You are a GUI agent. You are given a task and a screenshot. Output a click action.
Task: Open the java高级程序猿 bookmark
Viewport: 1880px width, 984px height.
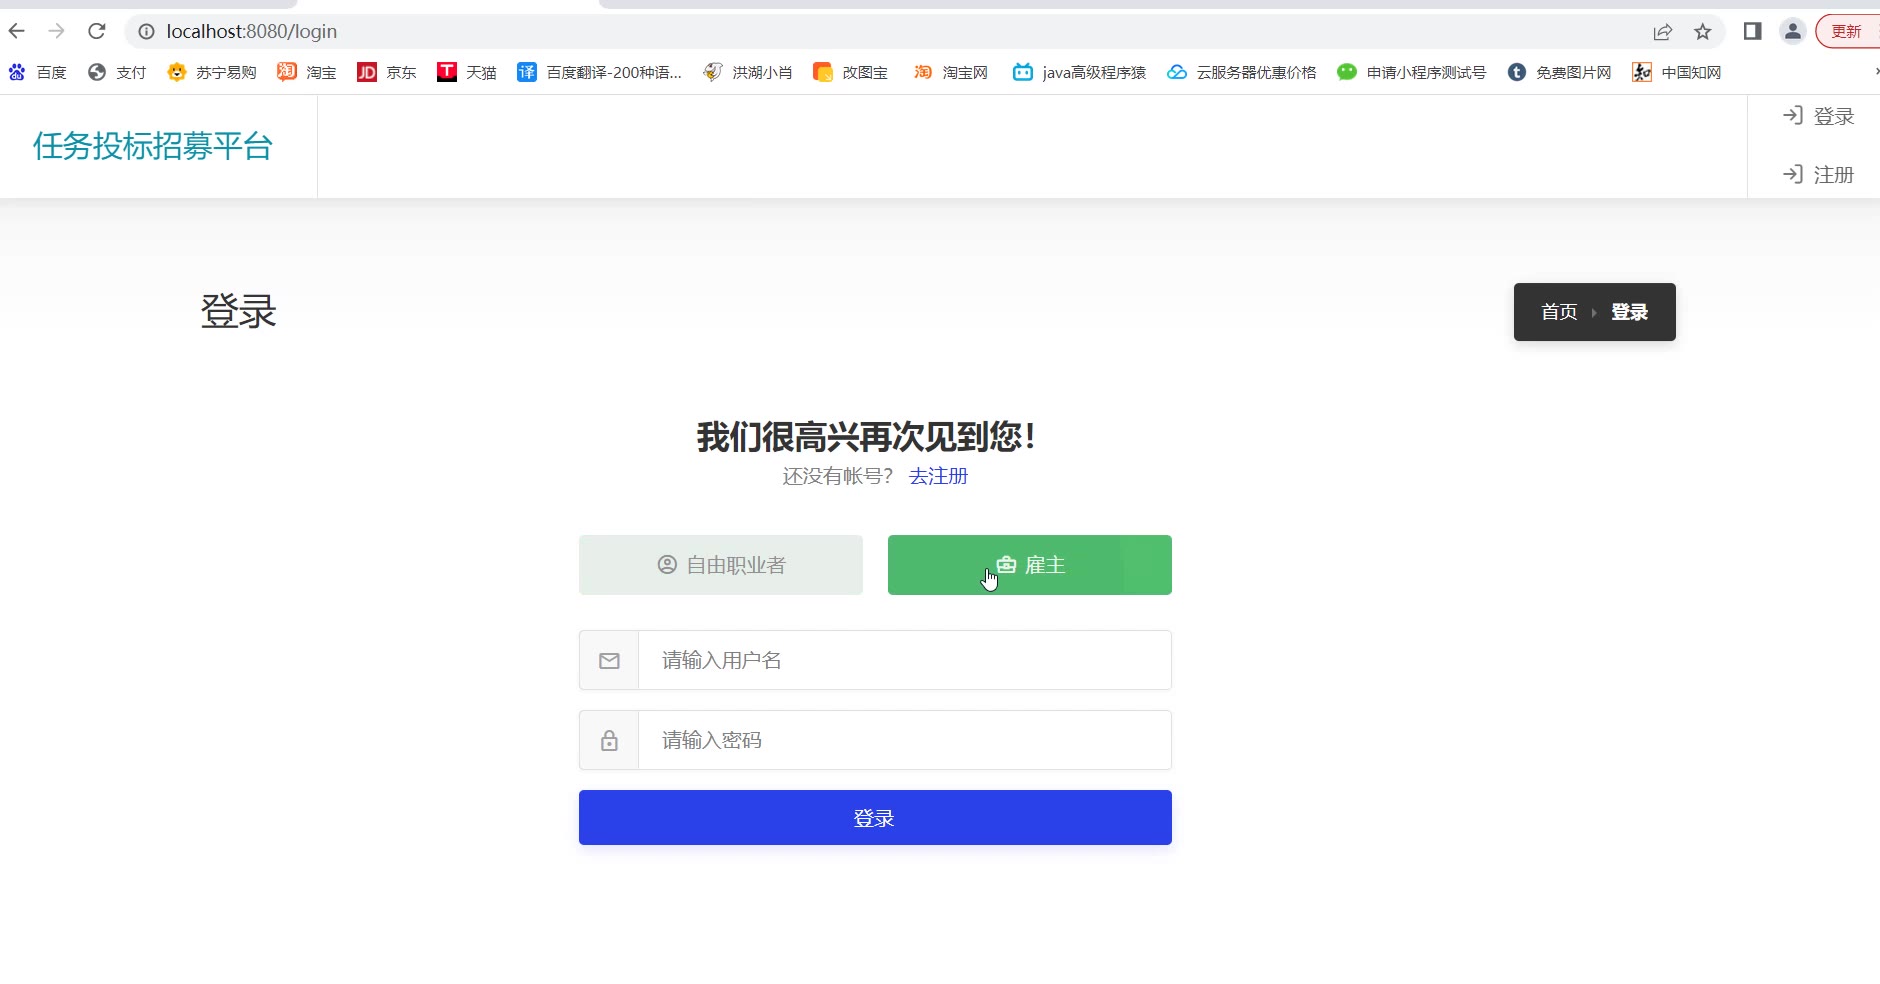pos(1080,72)
